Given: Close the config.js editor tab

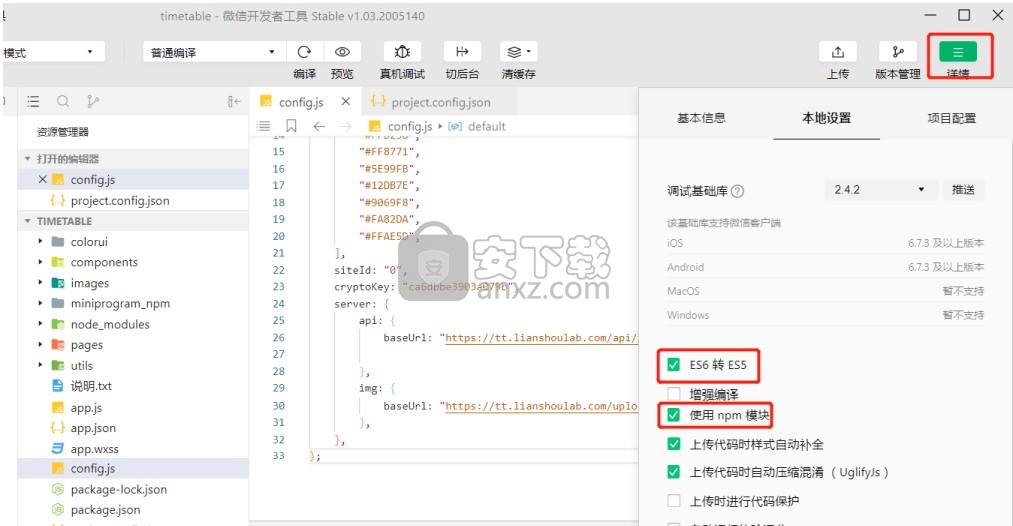Looking at the screenshot, I should coord(346,101).
